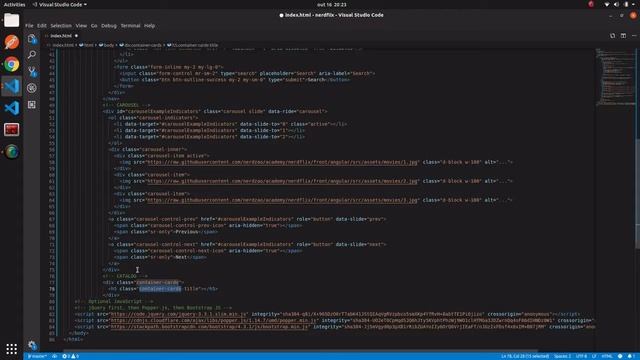Click the Previous span text on line 69

click(x=187, y=232)
